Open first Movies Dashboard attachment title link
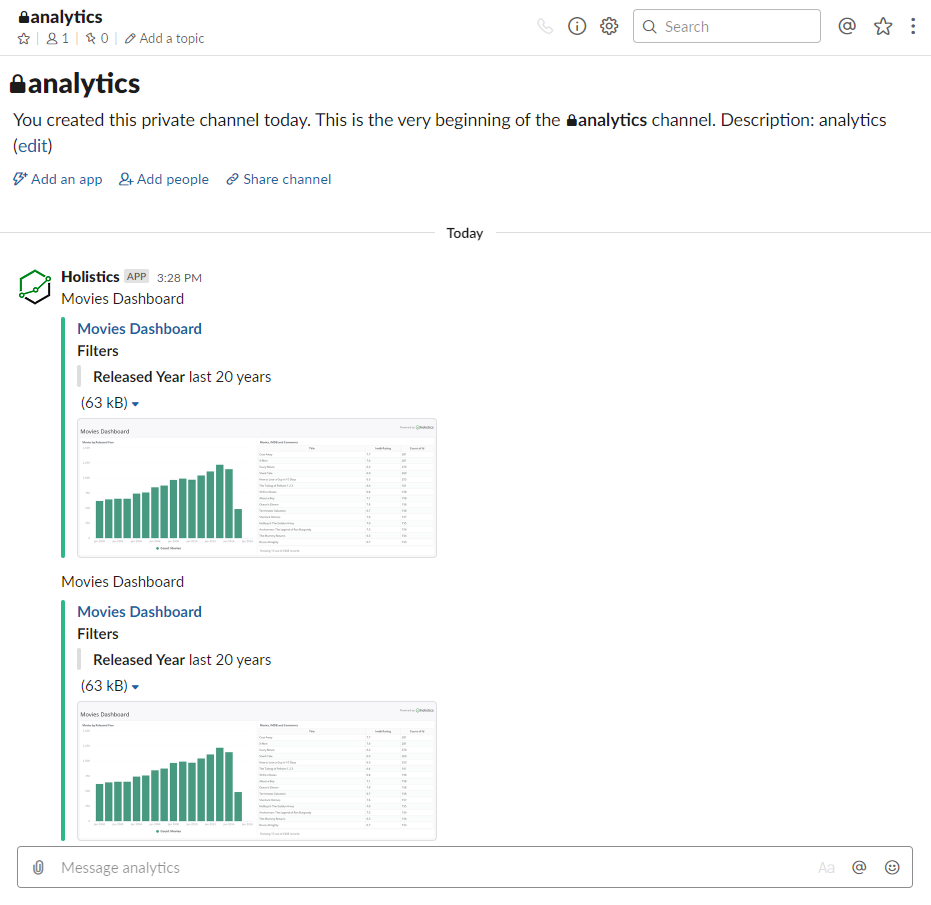 pos(140,329)
